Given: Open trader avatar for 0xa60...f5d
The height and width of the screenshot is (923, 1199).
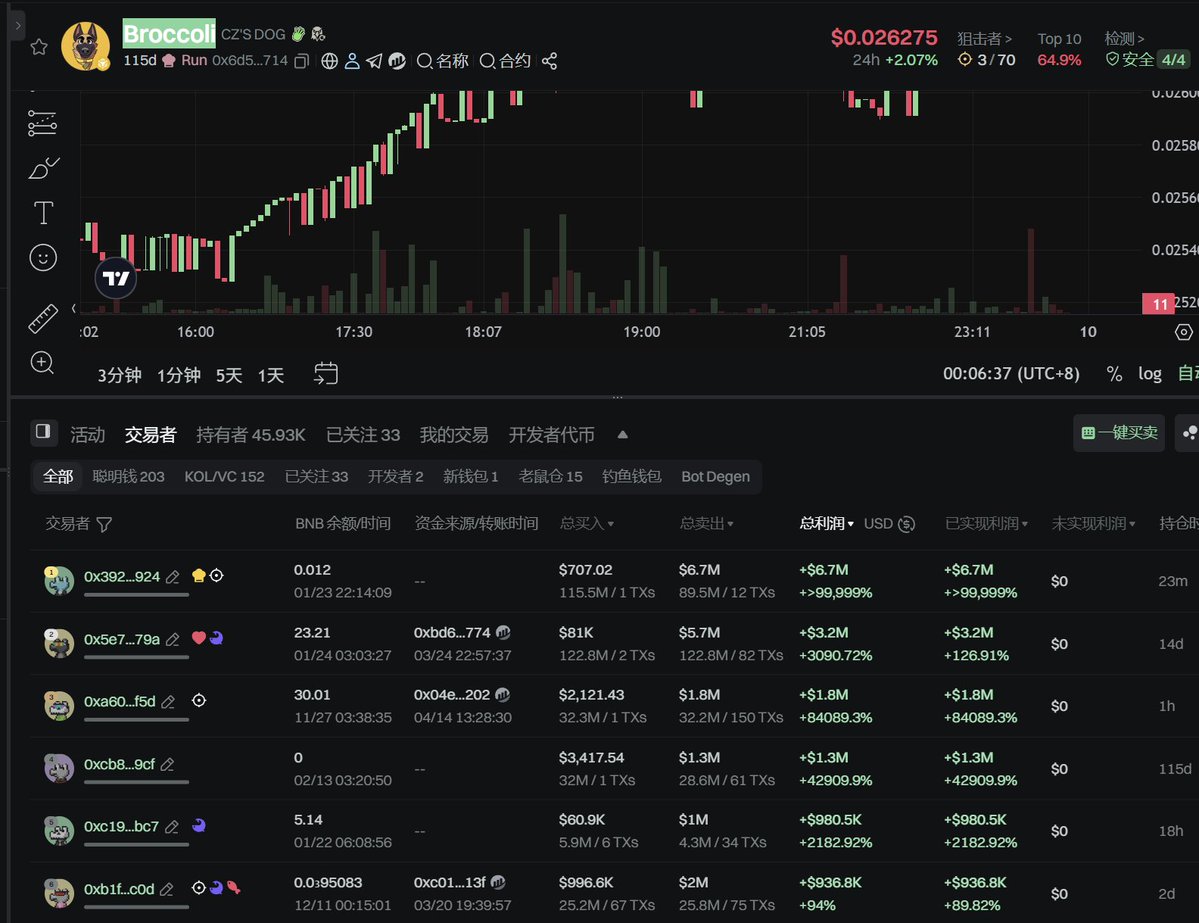Looking at the screenshot, I should 59,706.
